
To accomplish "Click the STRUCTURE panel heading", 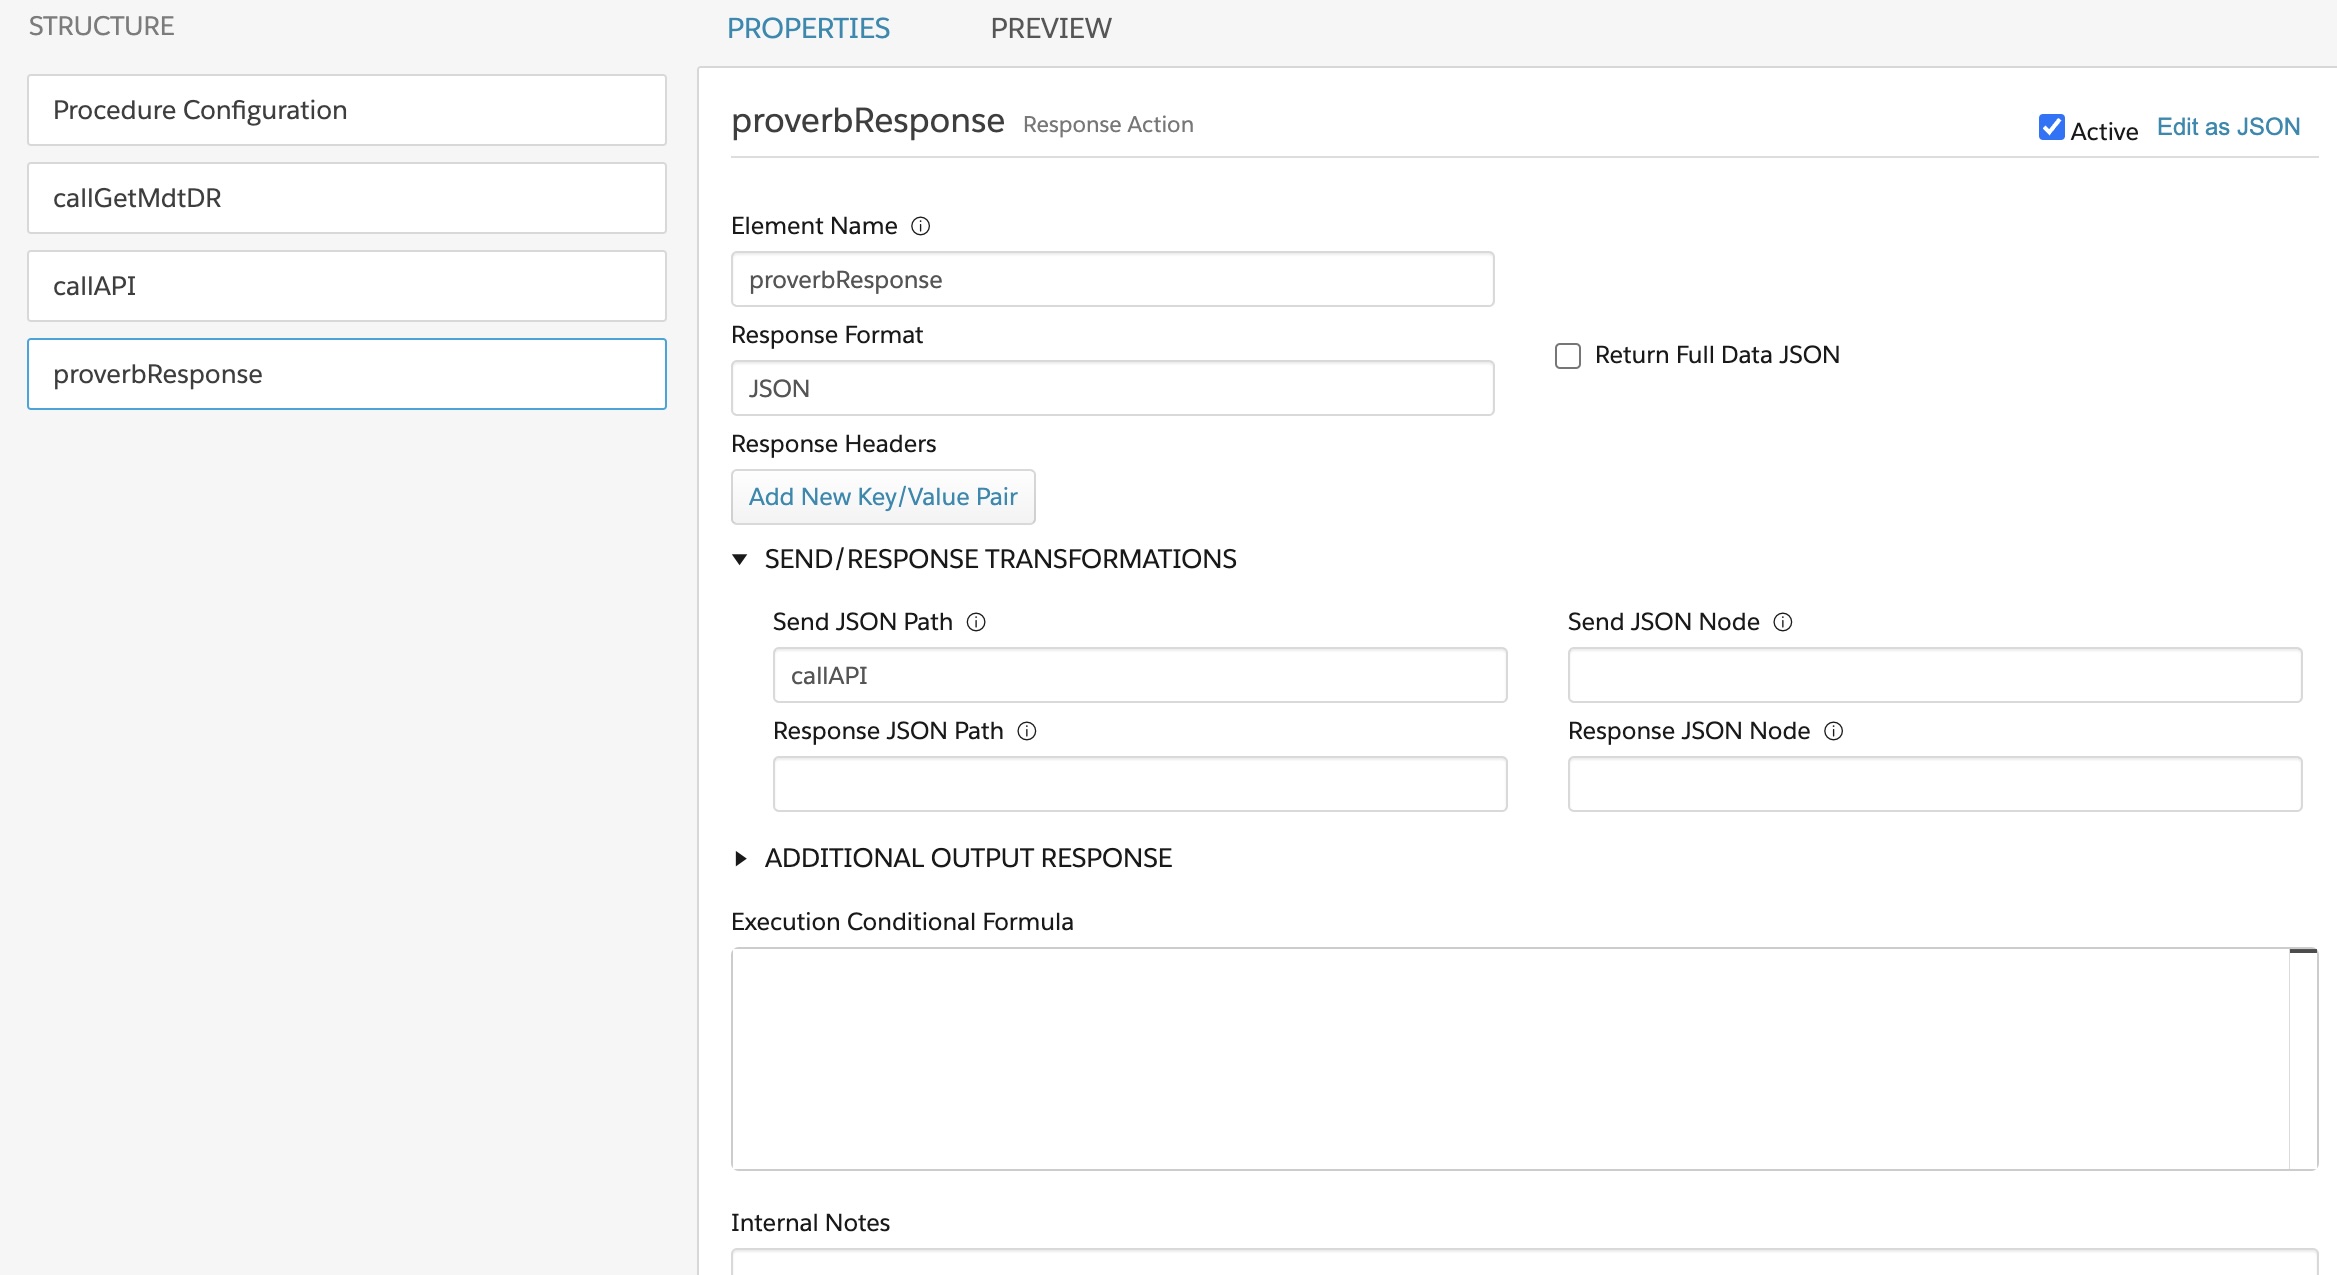I will (x=101, y=26).
